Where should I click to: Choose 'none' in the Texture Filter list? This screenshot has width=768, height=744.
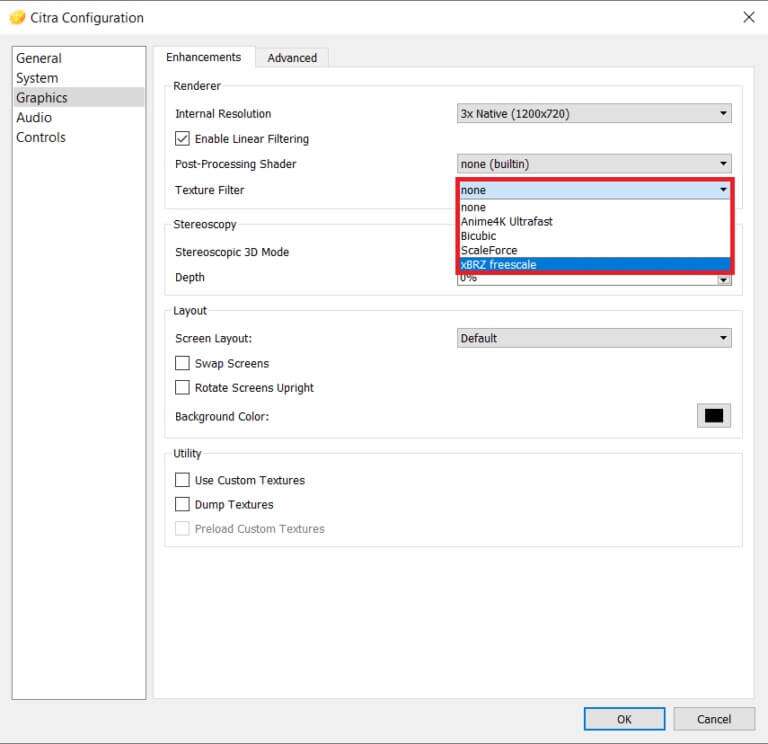594,207
